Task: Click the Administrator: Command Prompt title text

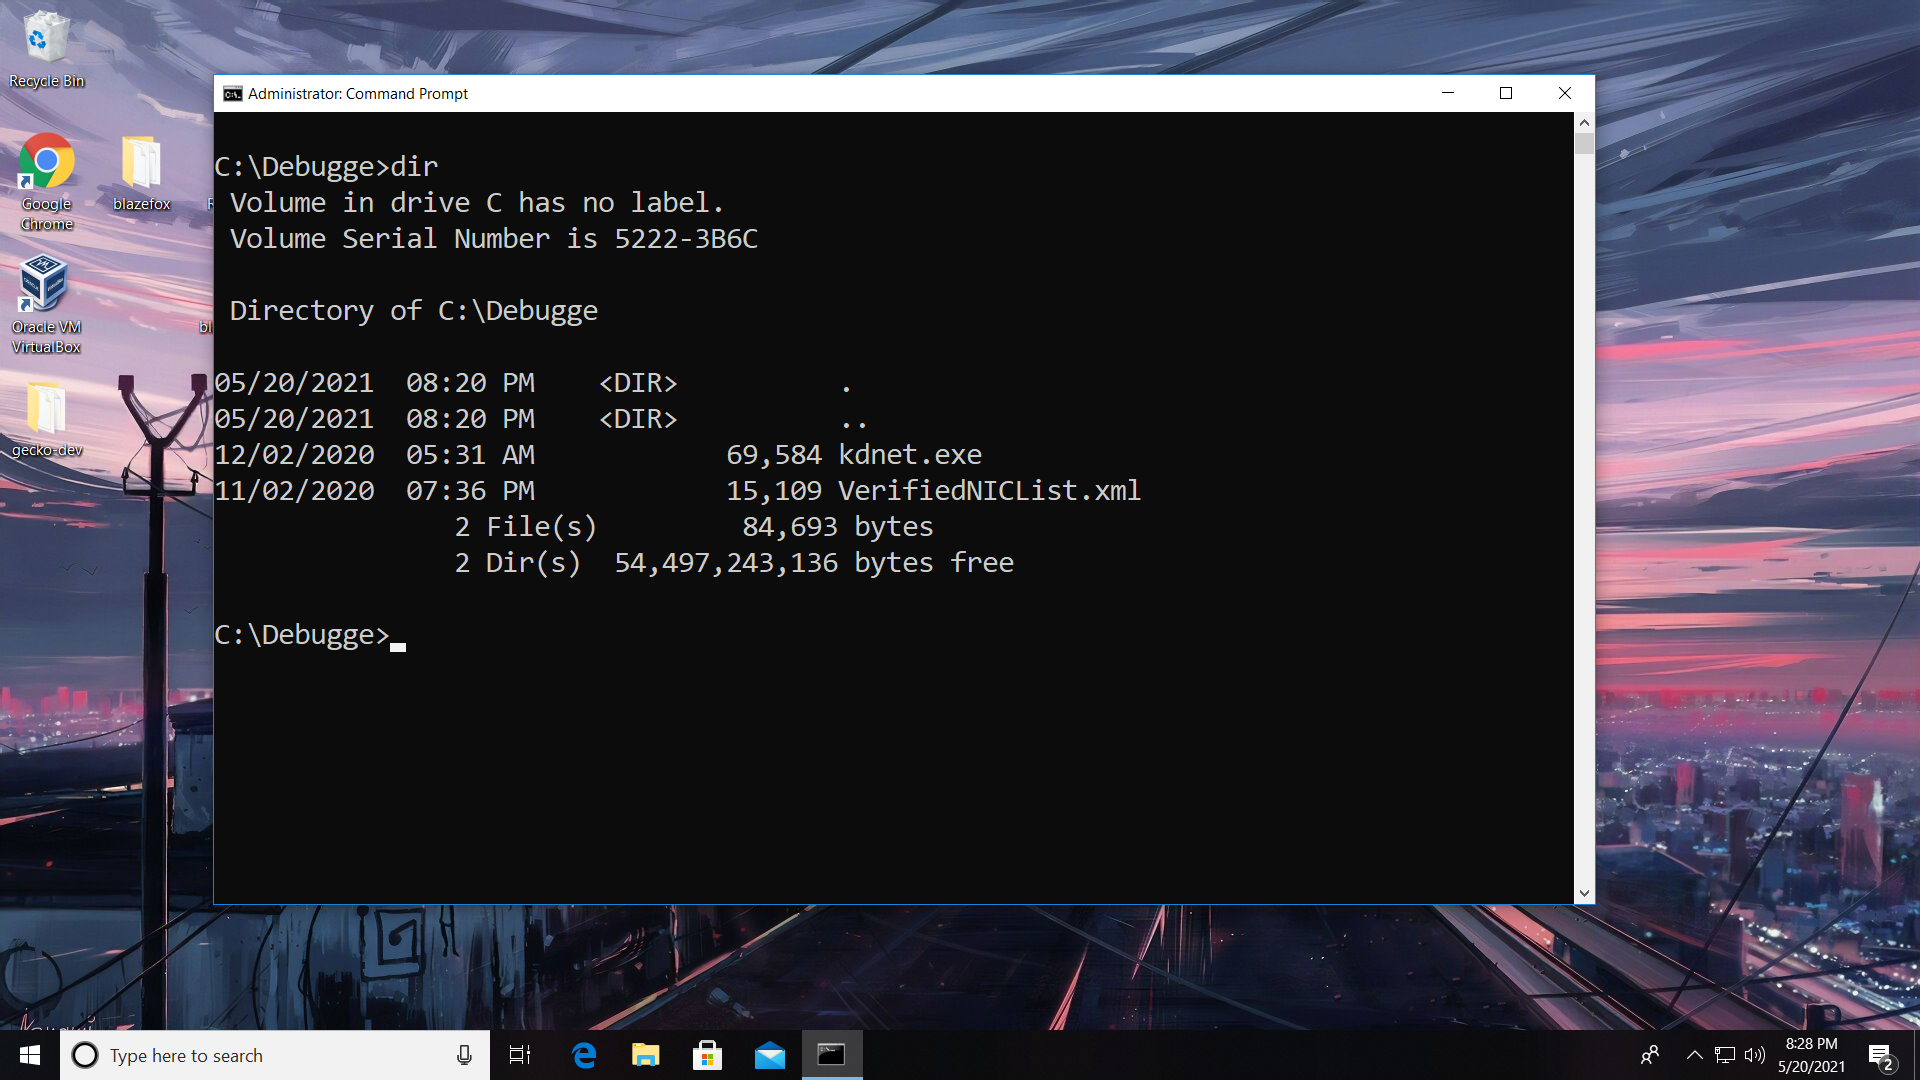Action: coord(358,94)
